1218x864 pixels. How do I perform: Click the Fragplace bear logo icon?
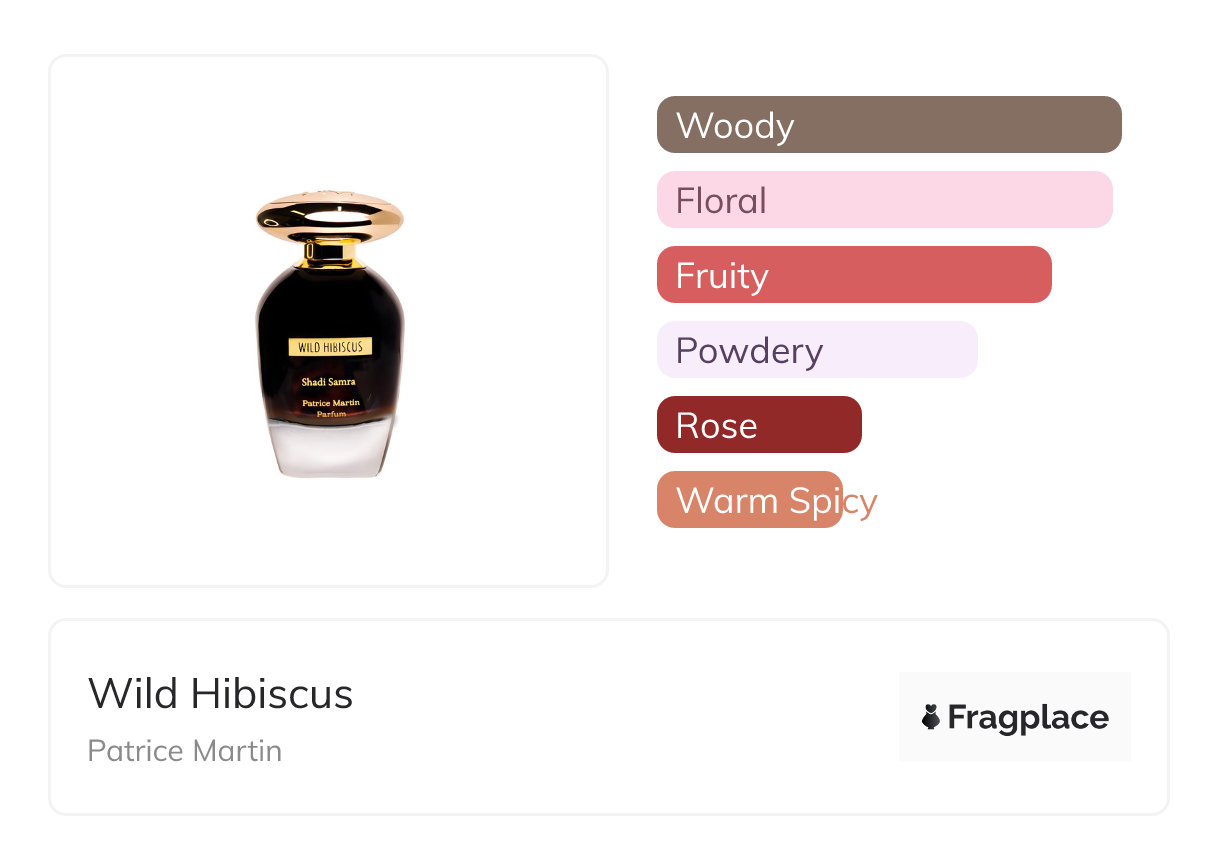coord(931,717)
